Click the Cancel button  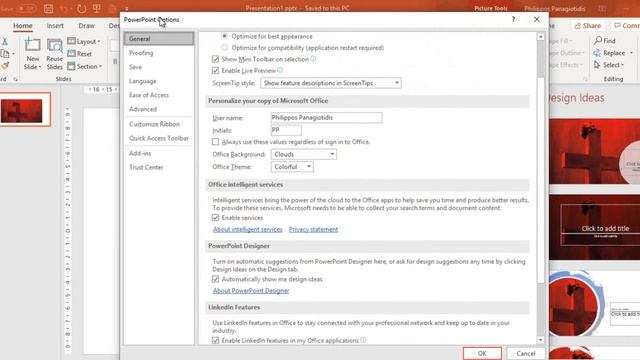pyautogui.click(x=526, y=353)
